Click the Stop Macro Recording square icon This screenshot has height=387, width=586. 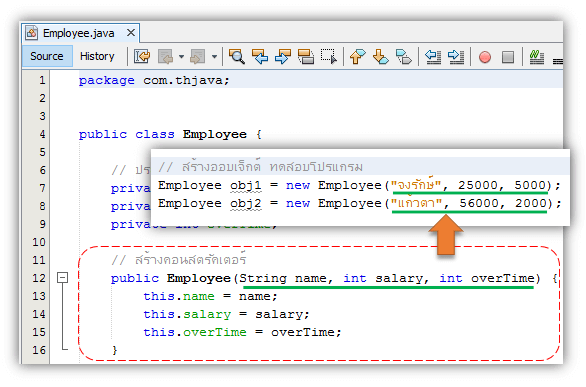(508, 57)
